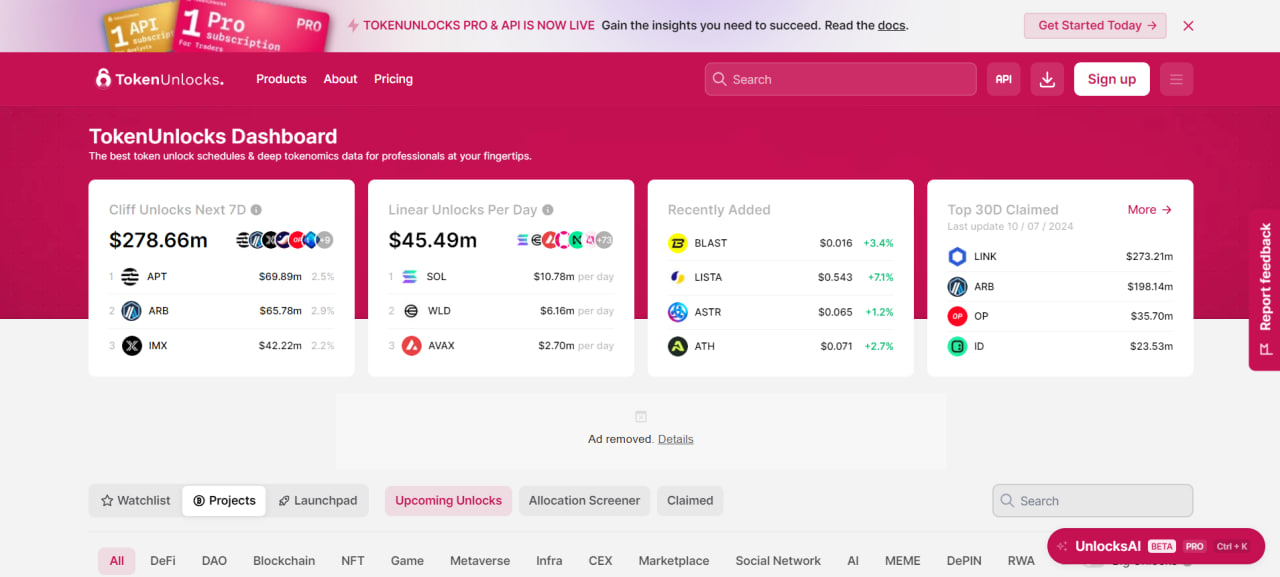Select the Upcoming Unlocks tab
1280x577 pixels.
(x=448, y=501)
